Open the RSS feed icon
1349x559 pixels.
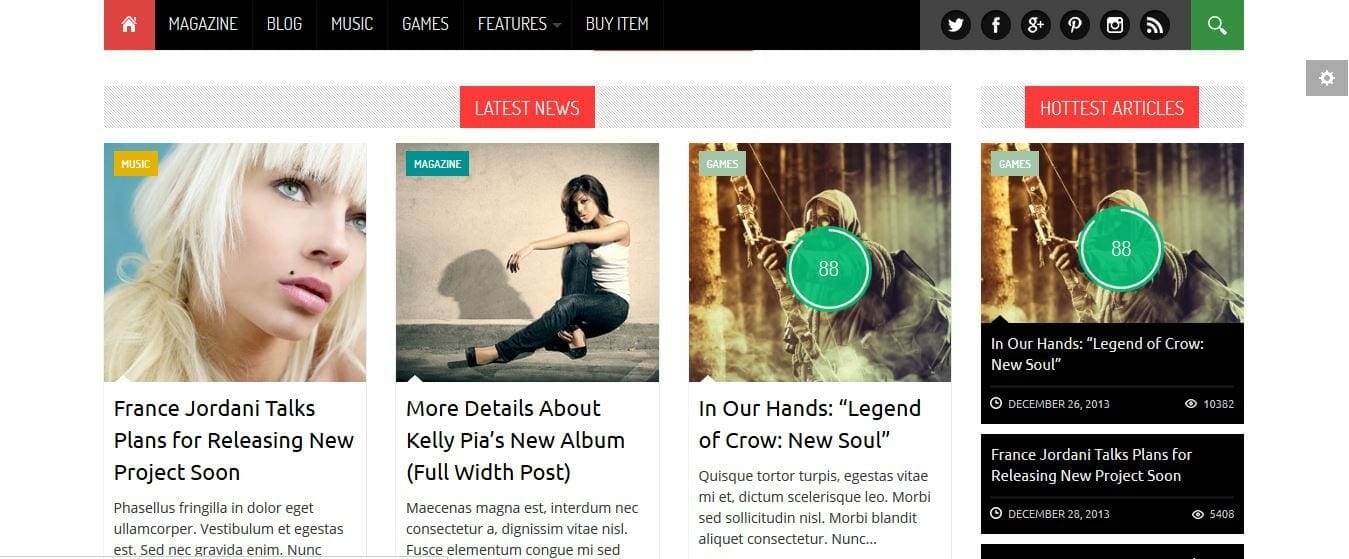click(1155, 25)
